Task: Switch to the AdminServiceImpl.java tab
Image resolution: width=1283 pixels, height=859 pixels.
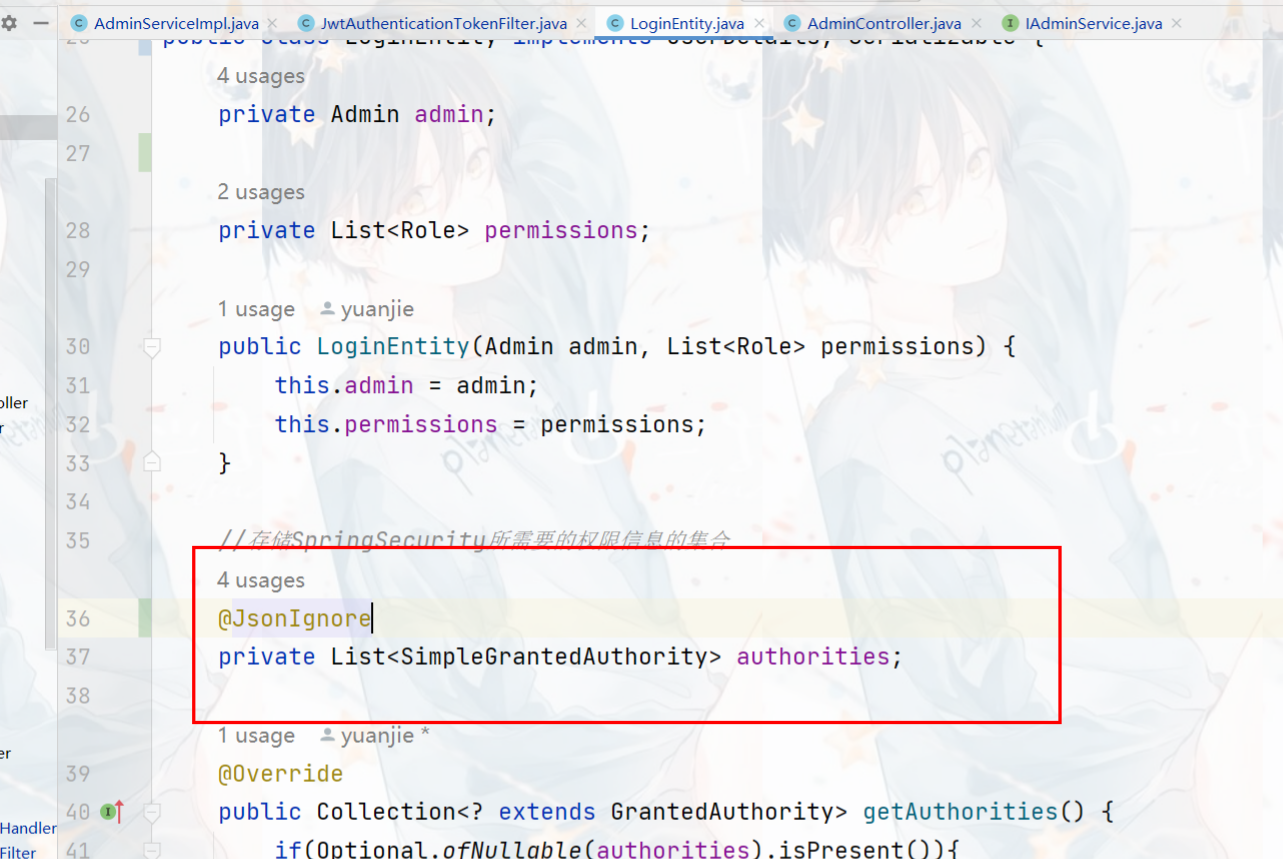Action: 176,23
